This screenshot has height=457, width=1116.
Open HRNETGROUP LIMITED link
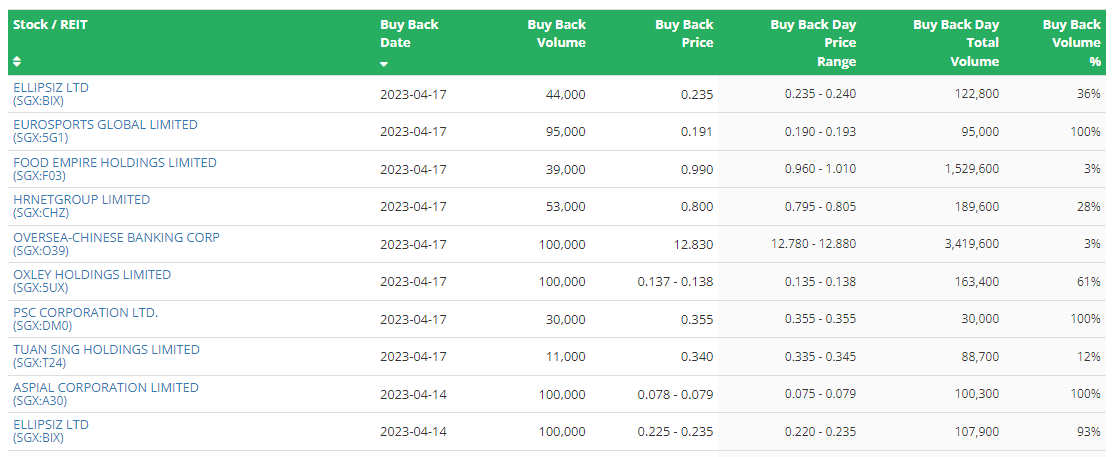[x=81, y=199]
